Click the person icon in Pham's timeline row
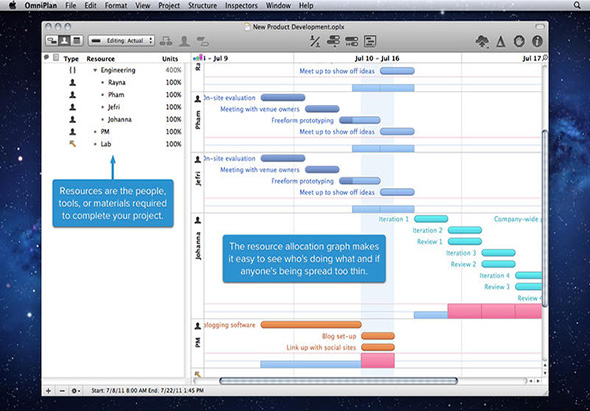The image size is (590, 411). click(x=198, y=99)
